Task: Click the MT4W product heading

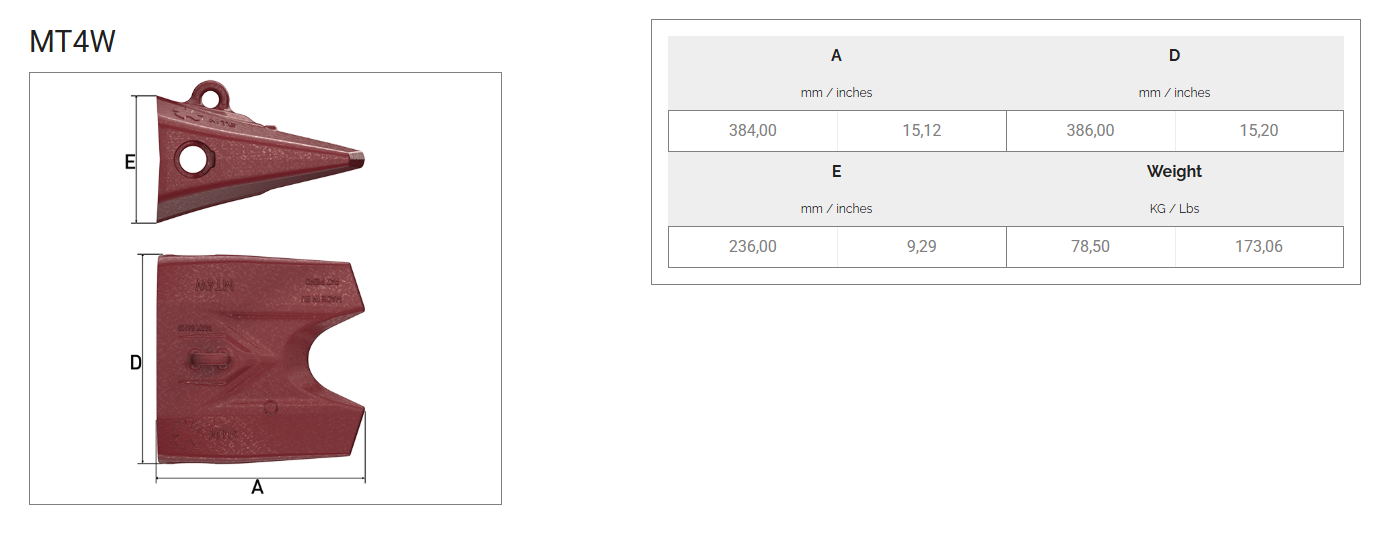Action: pyautogui.click(x=73, y=42)
